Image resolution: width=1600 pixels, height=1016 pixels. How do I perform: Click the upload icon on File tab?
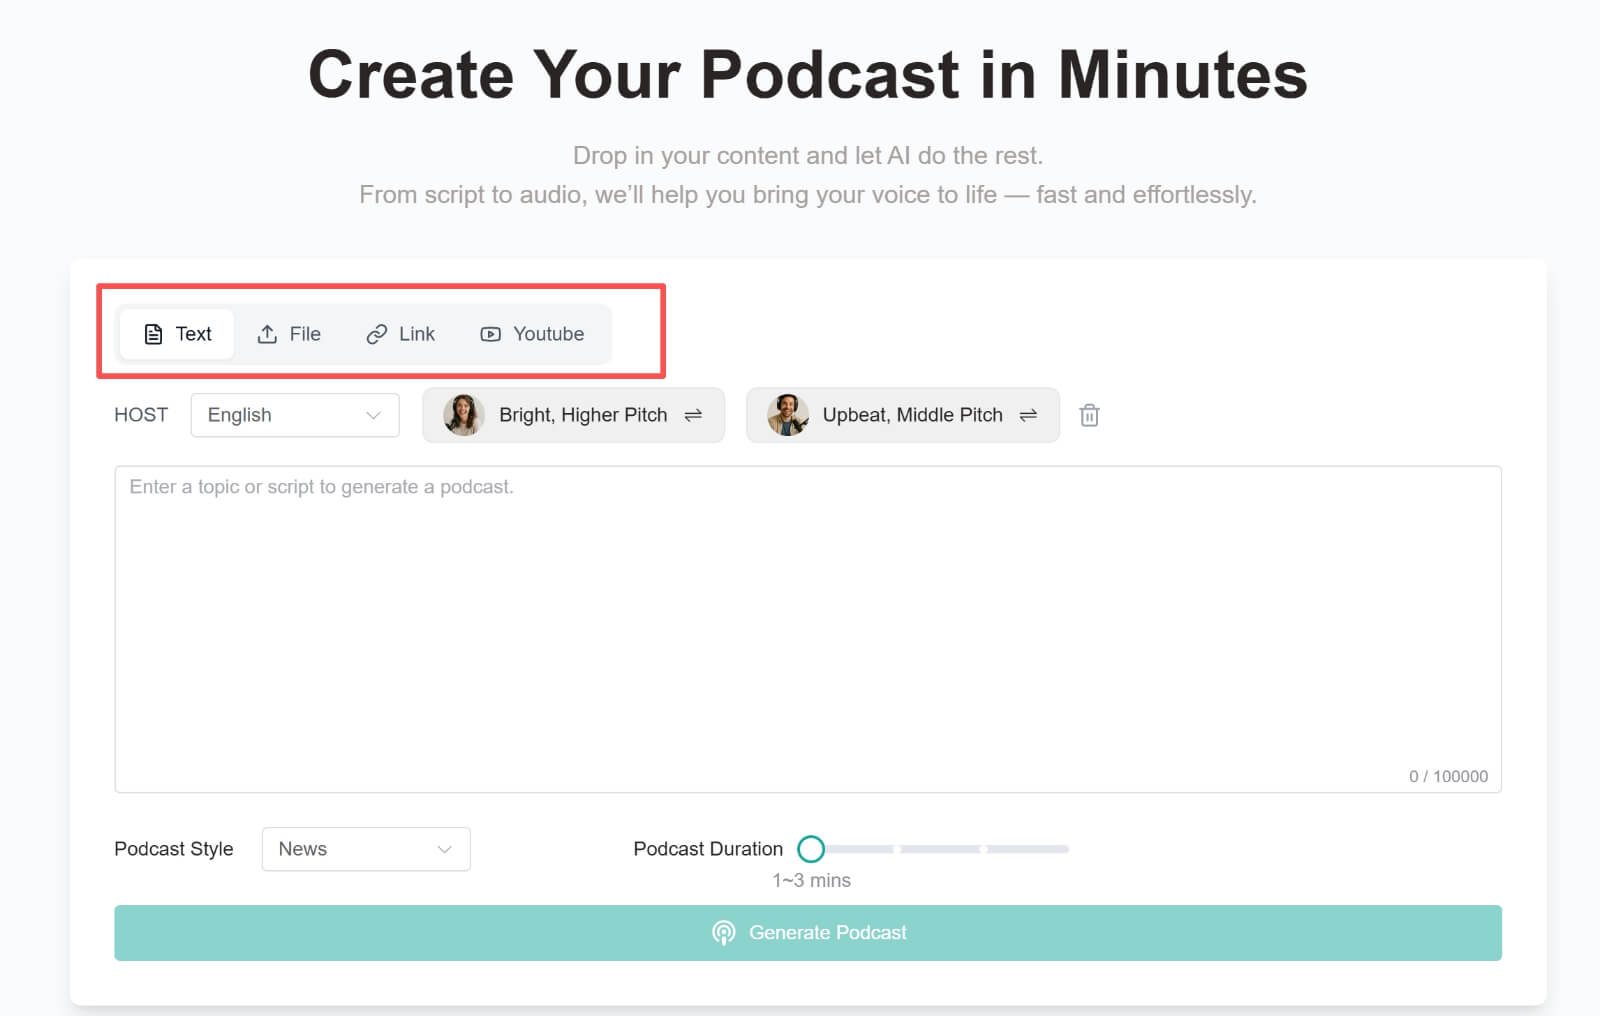coord(267,334)
